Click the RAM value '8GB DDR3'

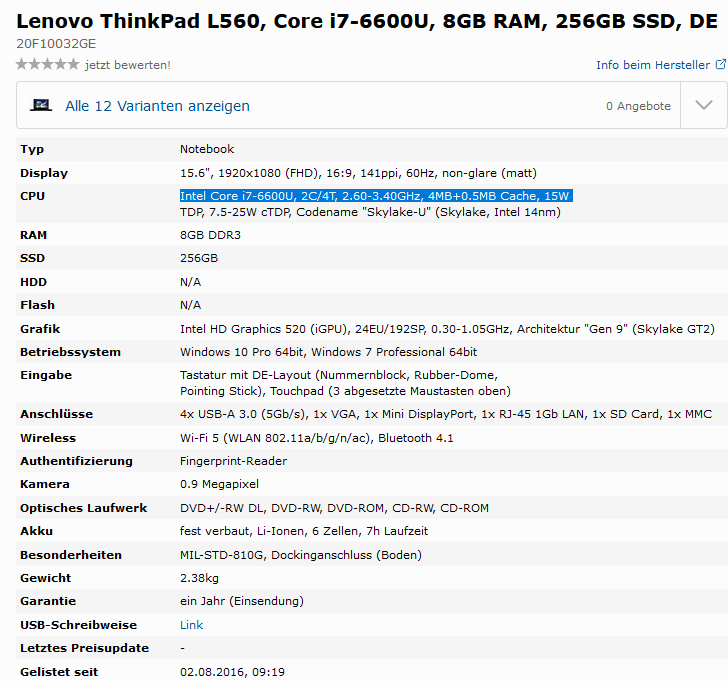pos(210,235)
